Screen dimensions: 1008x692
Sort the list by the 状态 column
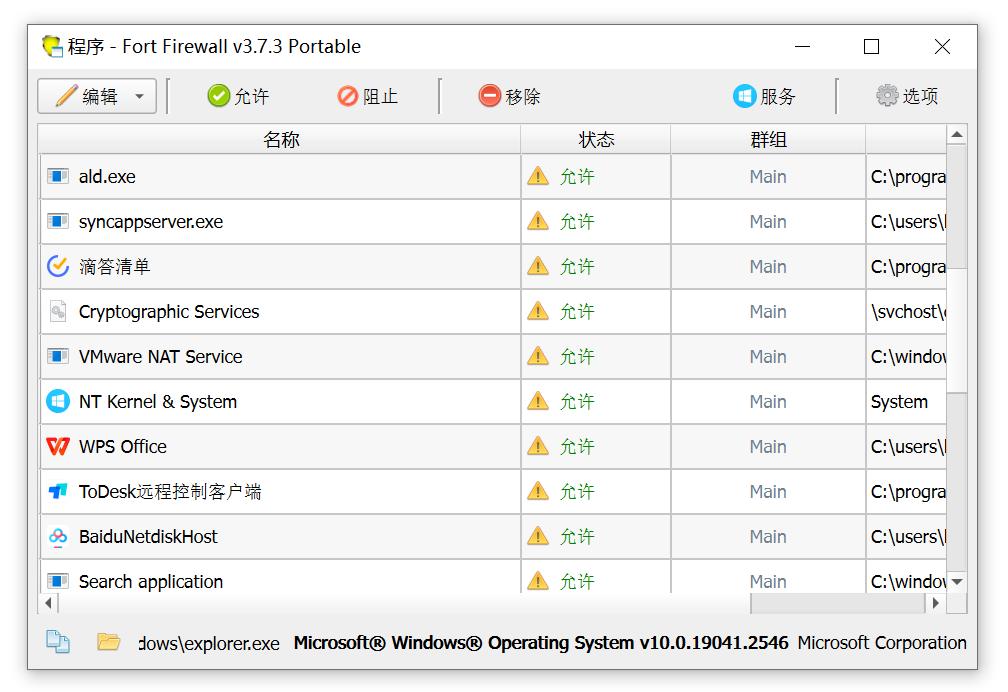pyautogui.click(x=596, y=139)
